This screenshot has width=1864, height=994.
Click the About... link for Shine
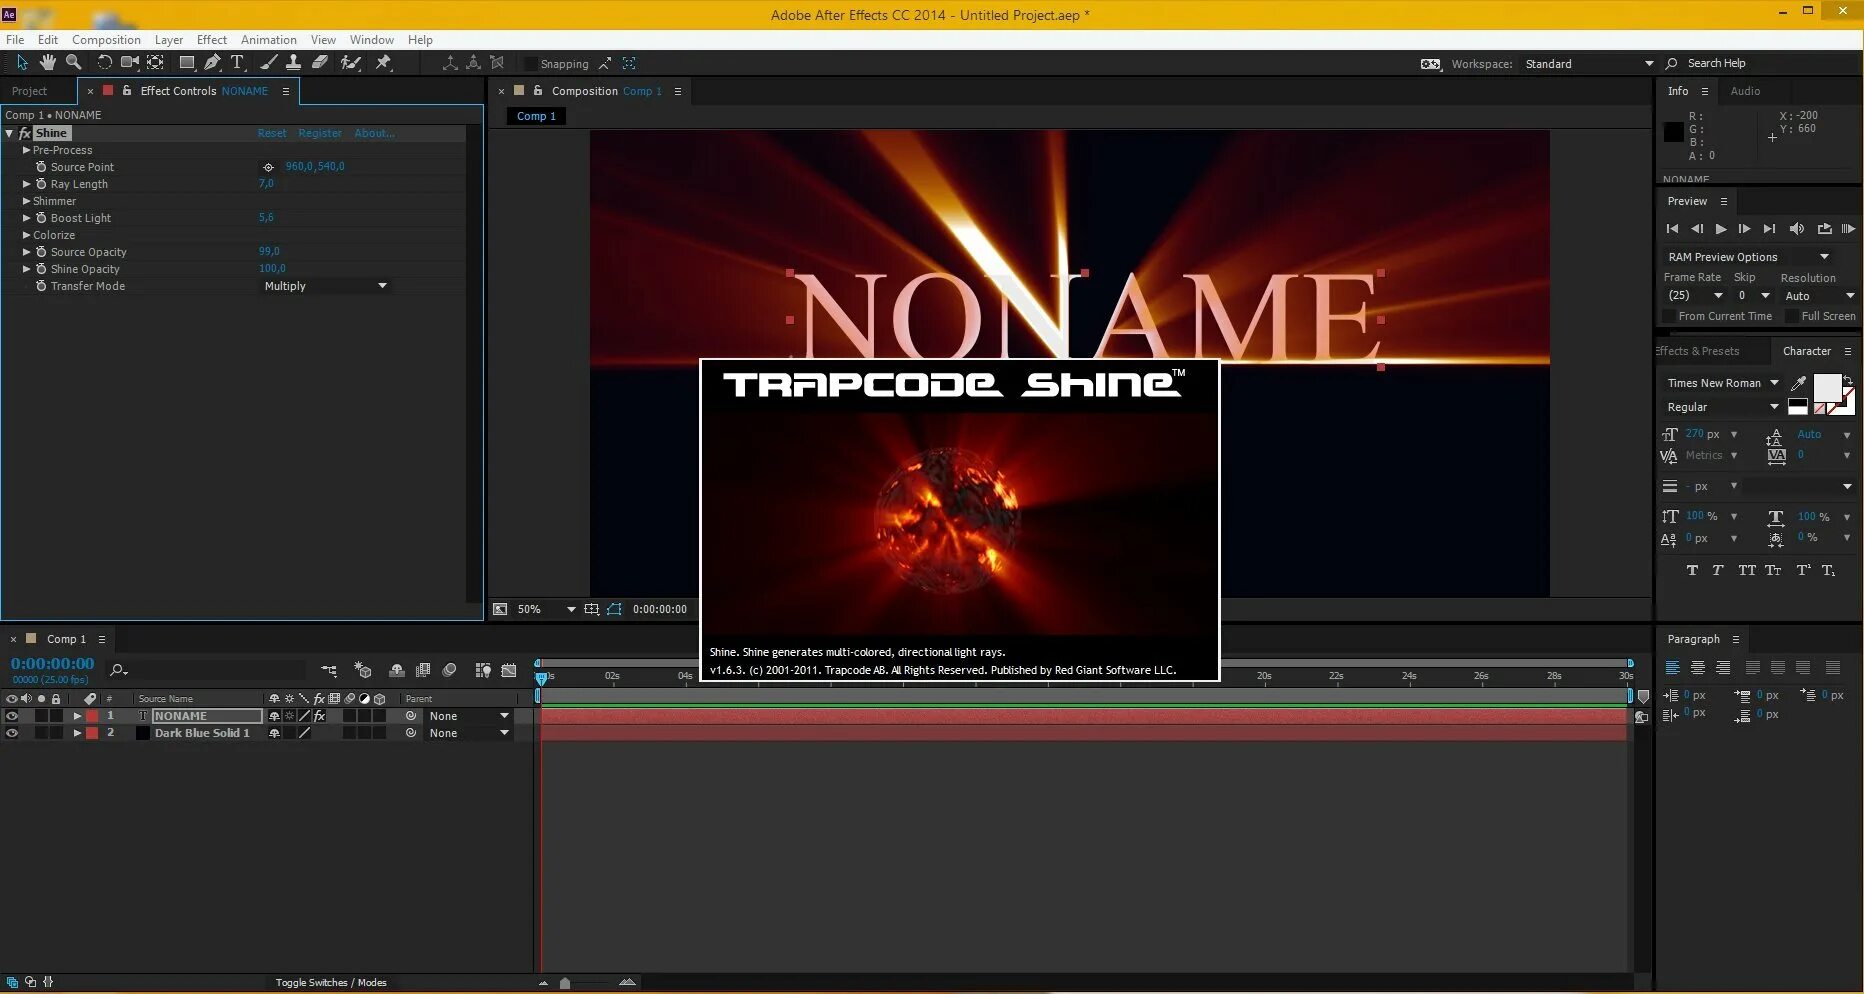click(375, 133)
